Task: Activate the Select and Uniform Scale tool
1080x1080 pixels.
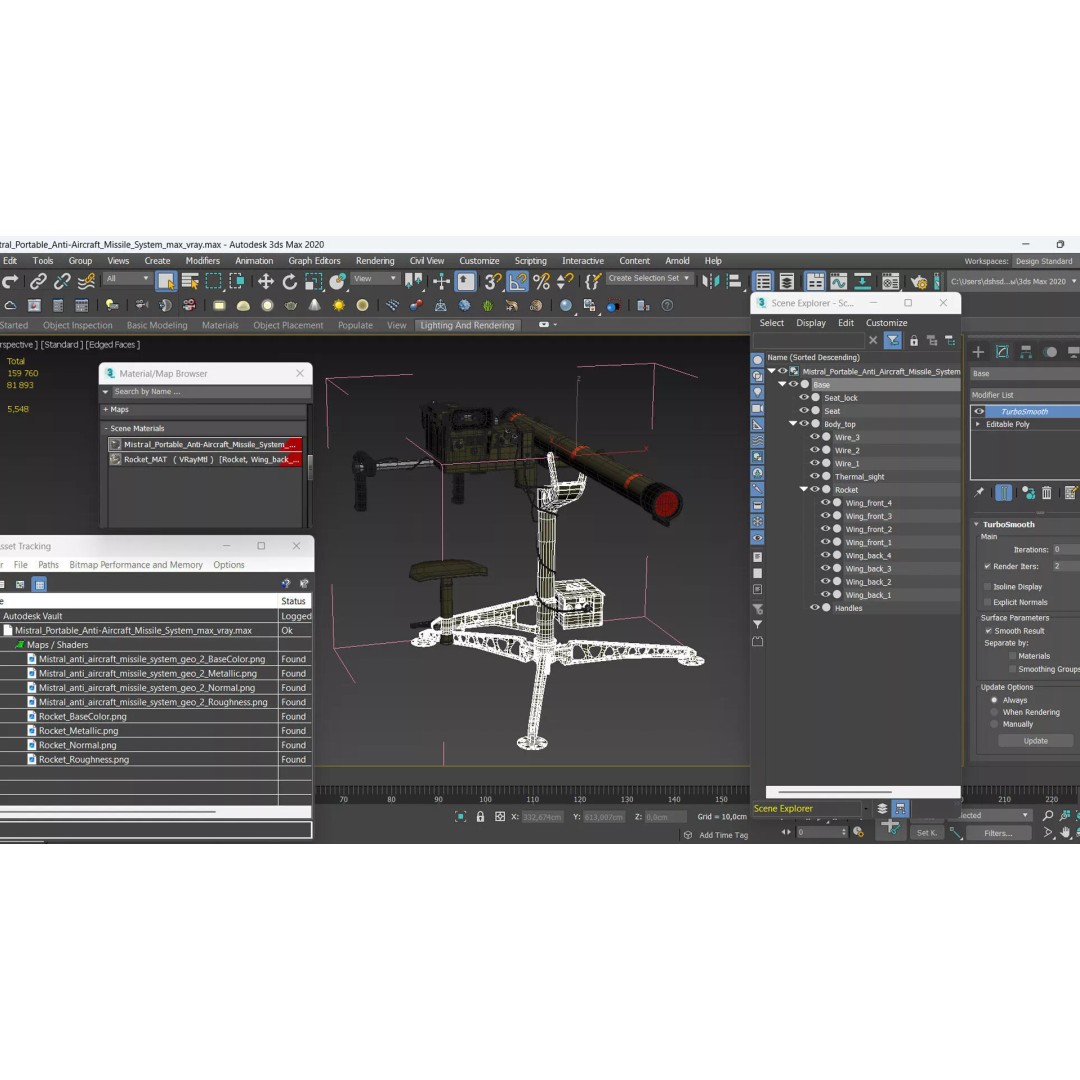Action: pos(313,281)
